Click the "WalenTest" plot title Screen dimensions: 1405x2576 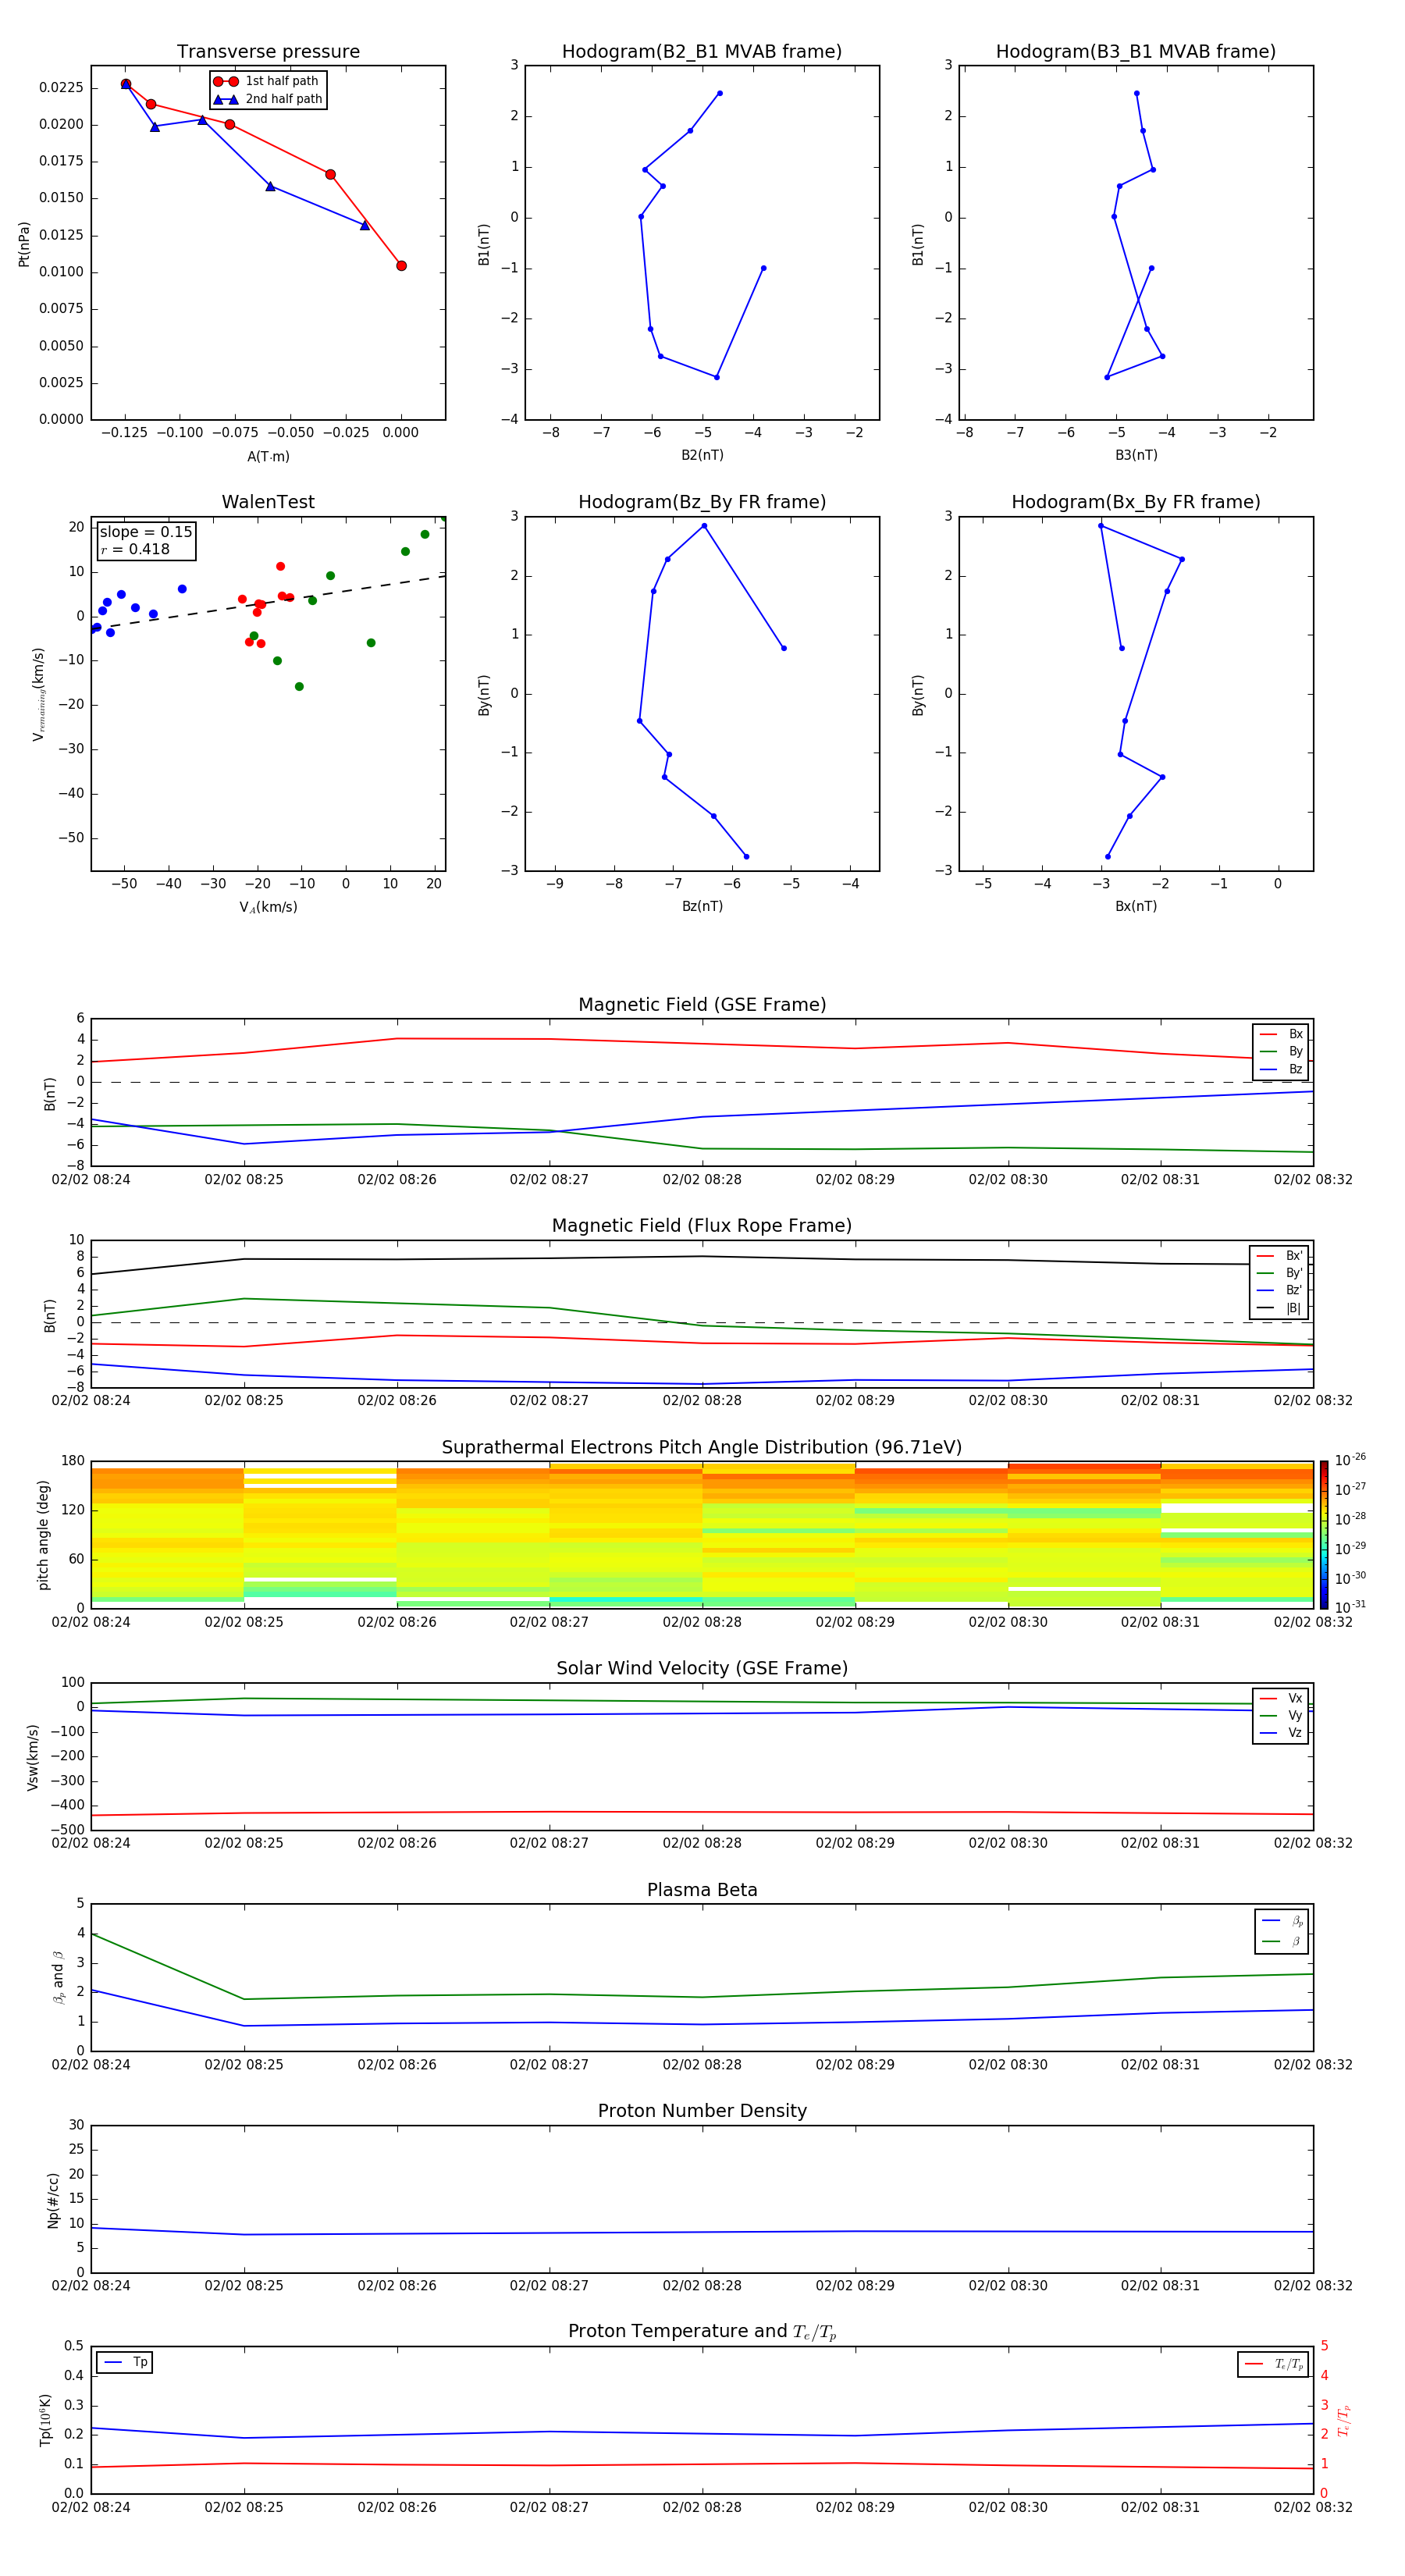click(x=268, y=502)
